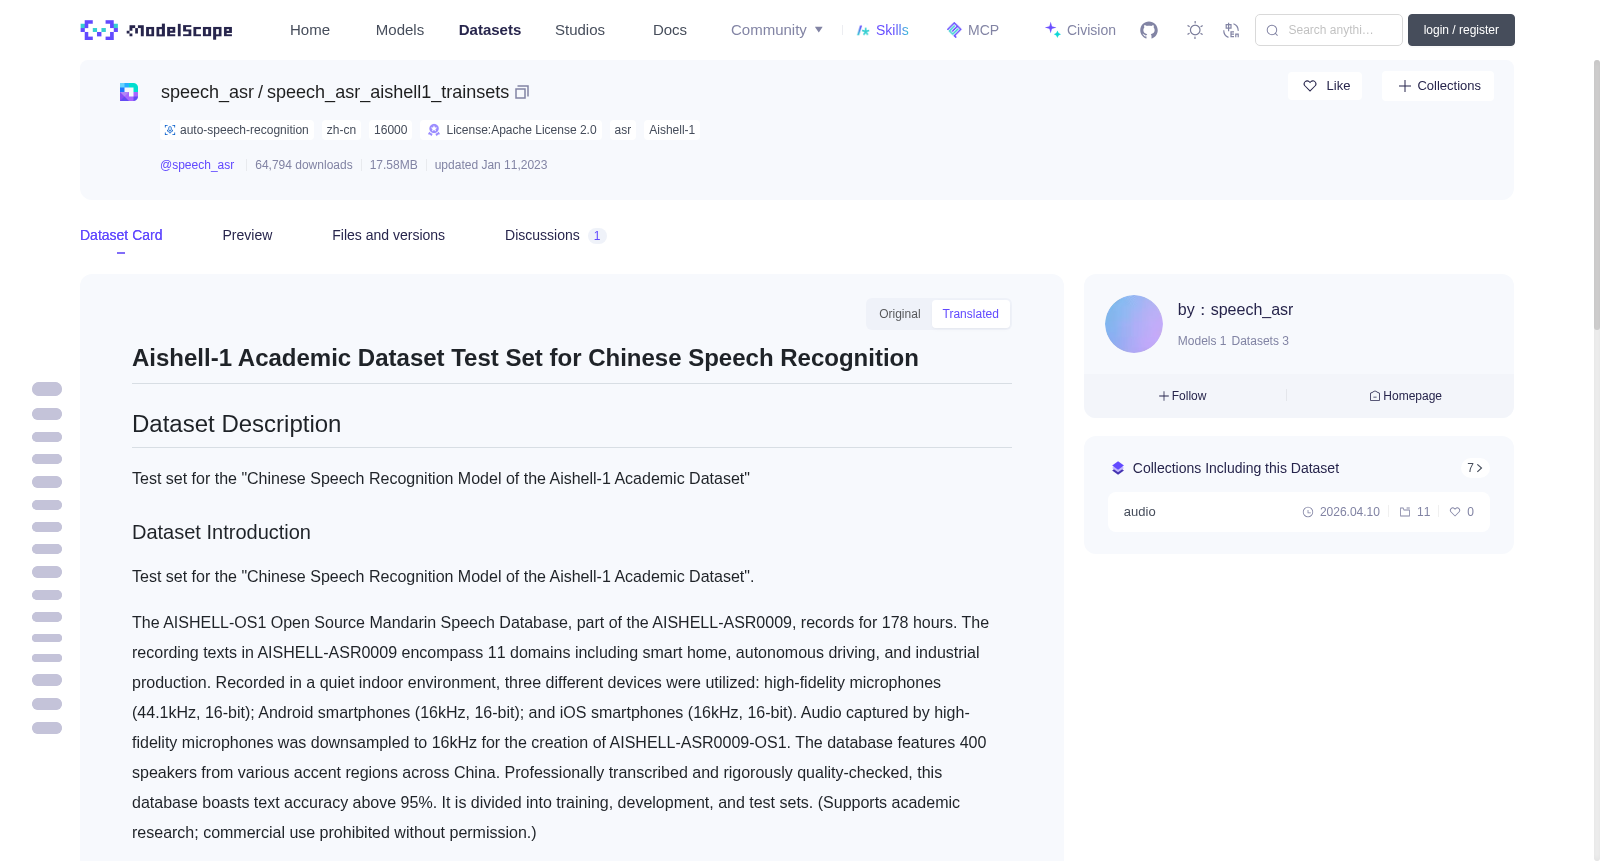Click the updated Jan 11,2023 text
This screenshot has height=861, width=1600.
click(491, 165)
